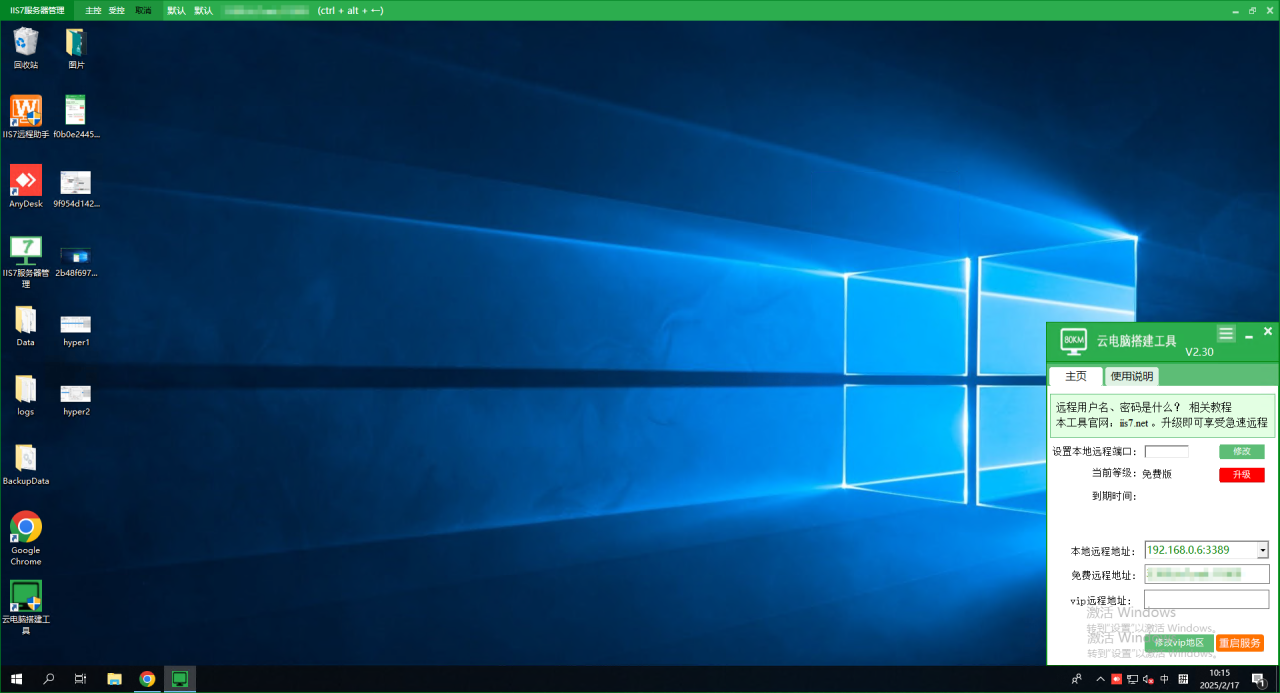This screenshot has height=693, width=1280.
Task: Show hidden tray icons chevron
Action: click(1101, 679)
